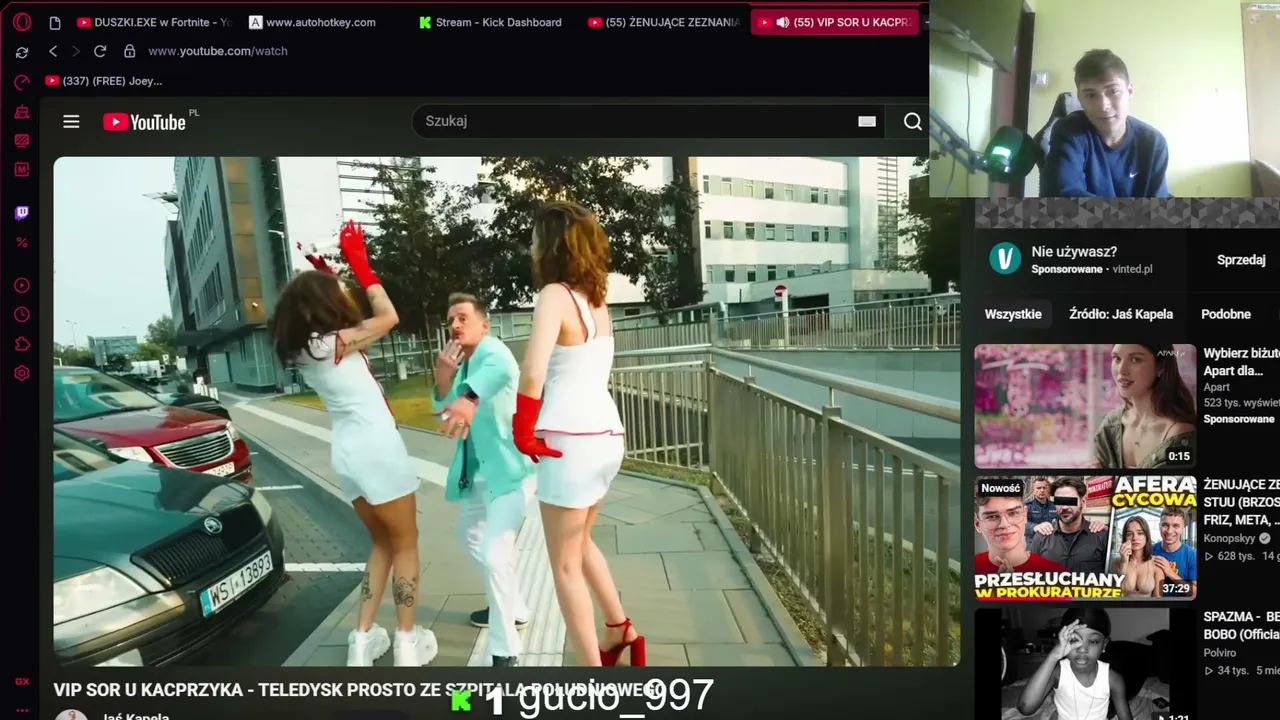Go back to the previous page
Screen dimensions: 1280x720
[53, 51]
